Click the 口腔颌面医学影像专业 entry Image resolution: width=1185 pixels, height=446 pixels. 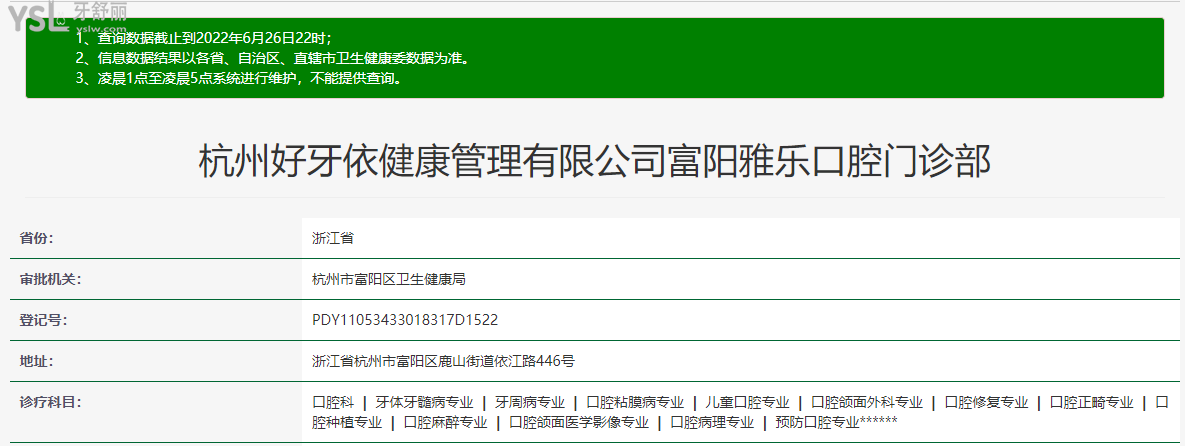pos(579,423)
